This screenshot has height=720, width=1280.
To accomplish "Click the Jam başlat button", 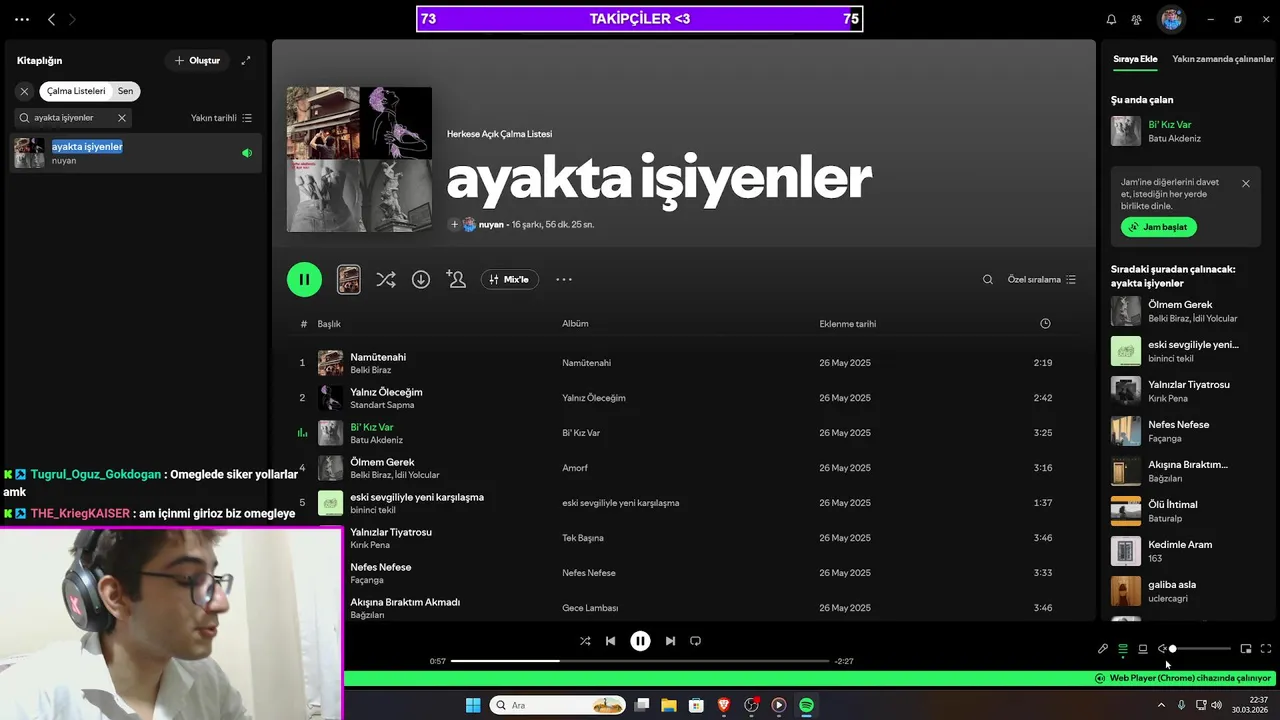I will (1158, 227).
